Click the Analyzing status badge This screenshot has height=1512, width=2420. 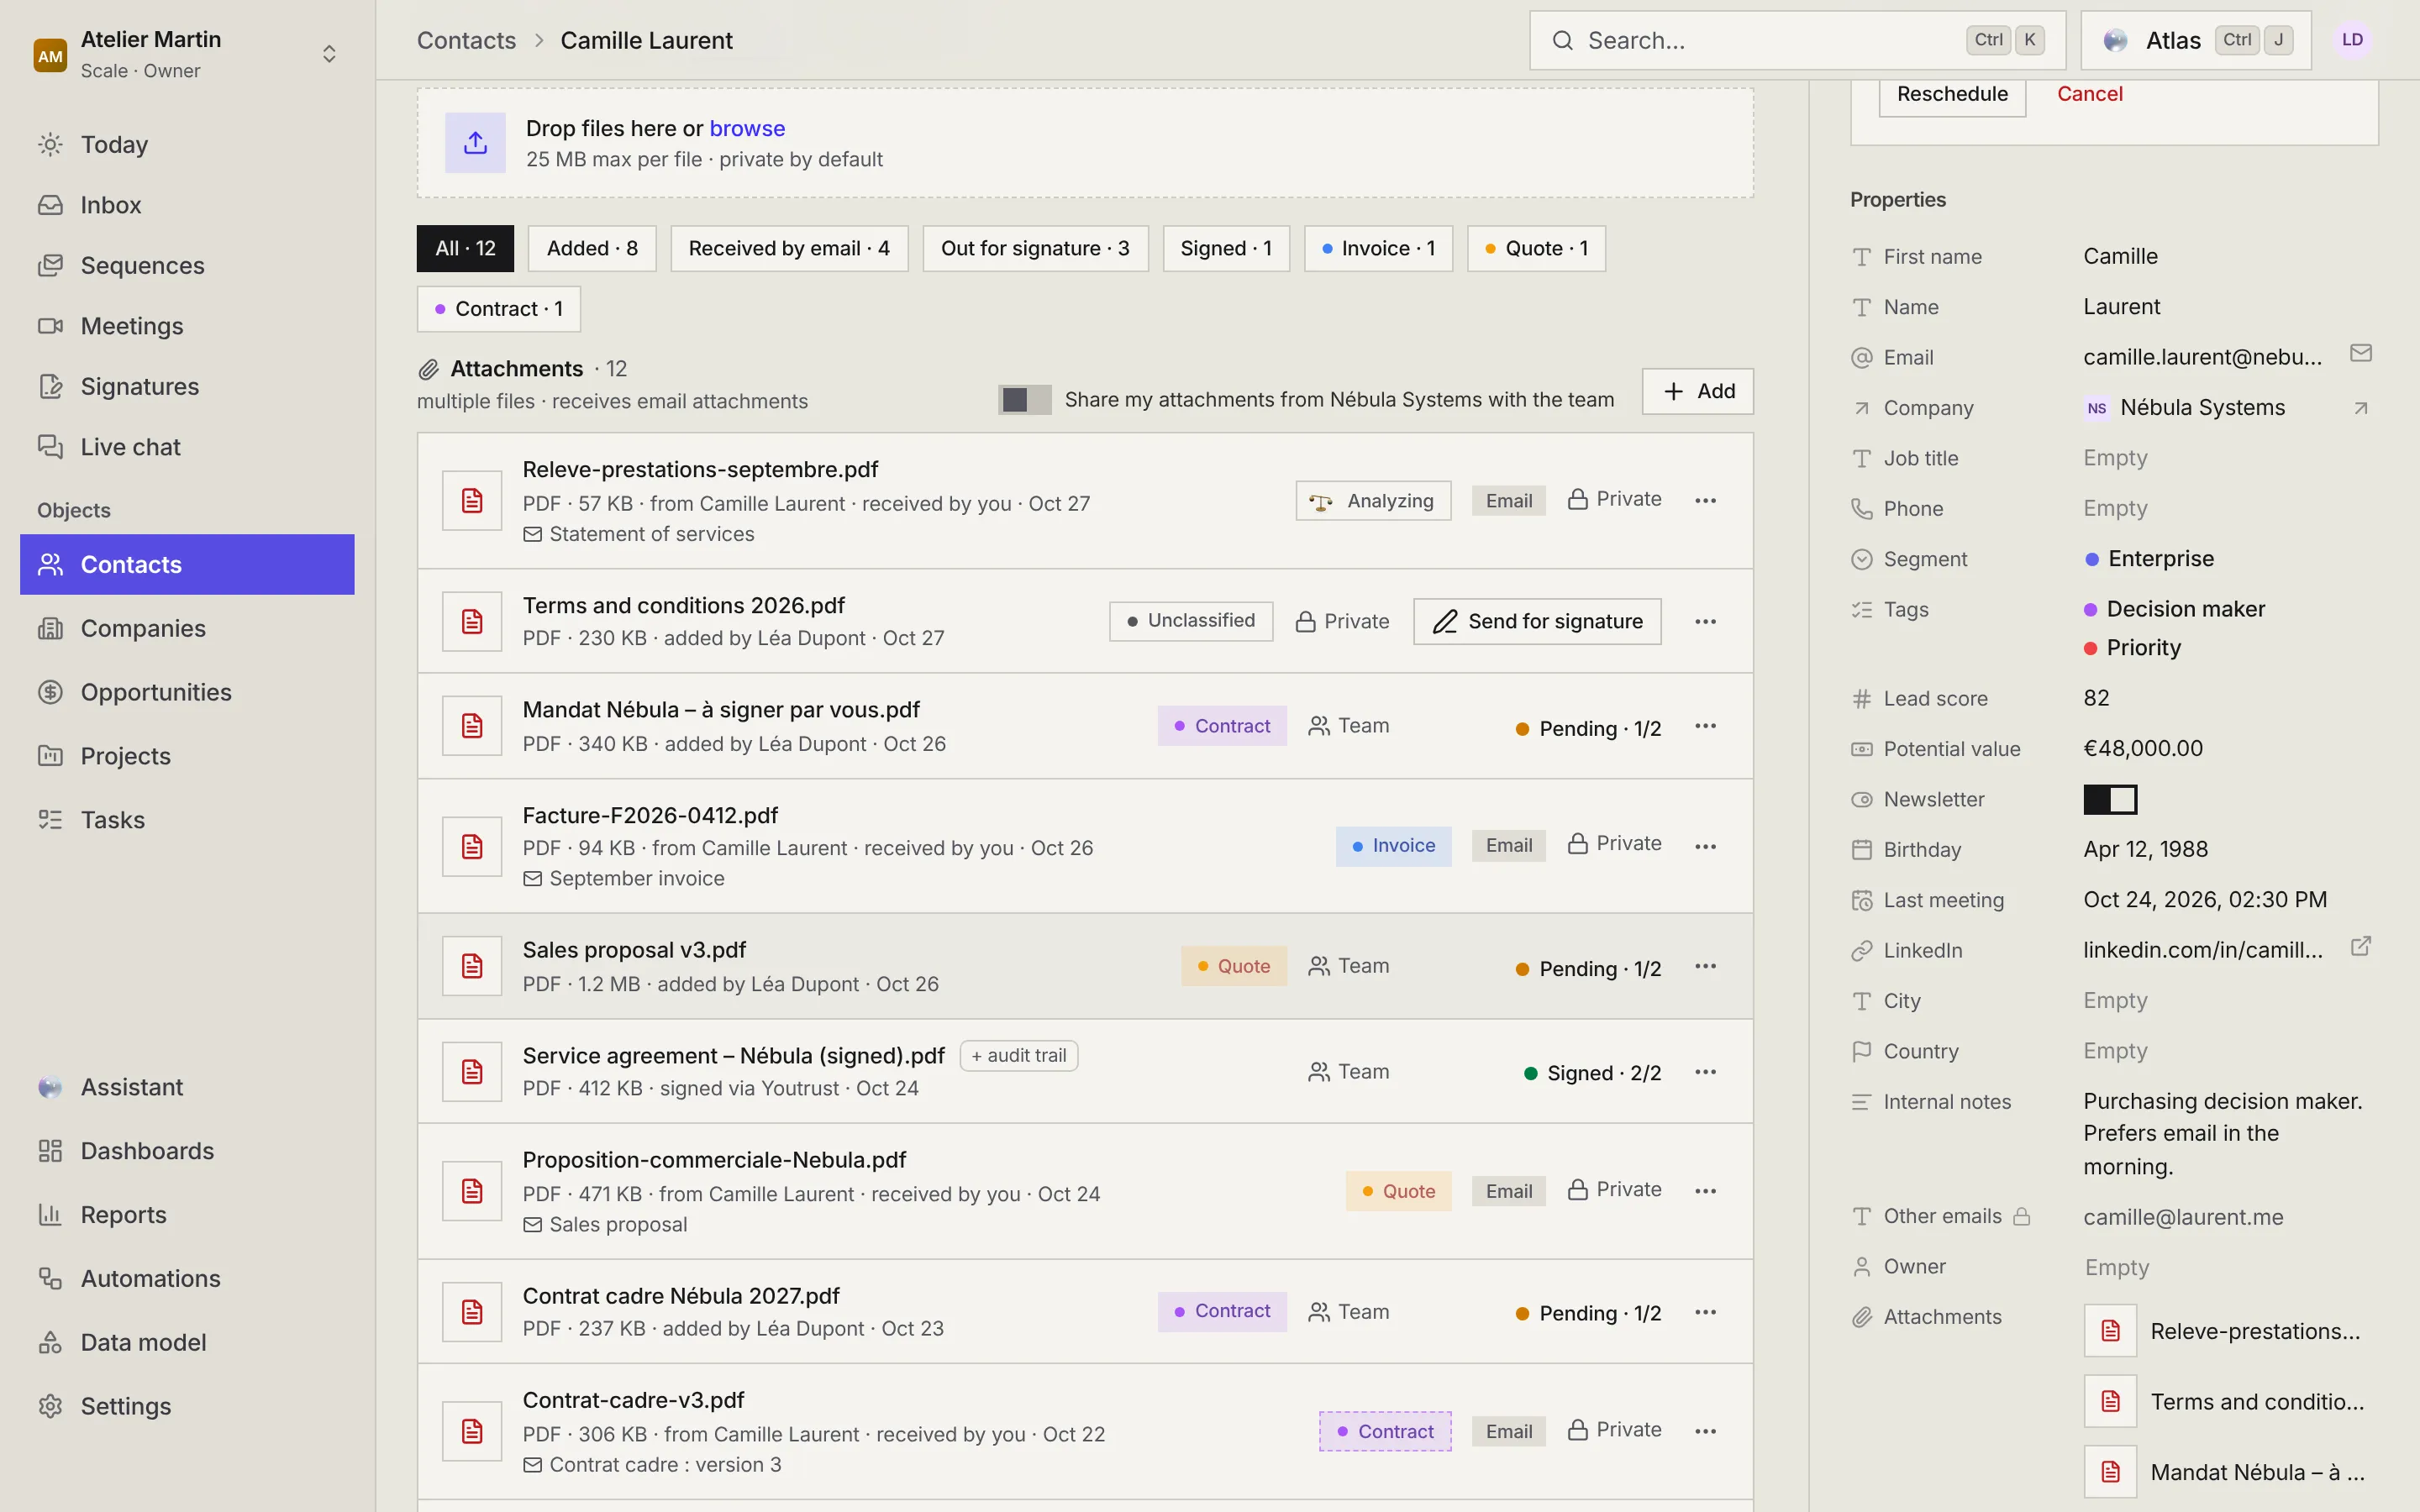1373,501
